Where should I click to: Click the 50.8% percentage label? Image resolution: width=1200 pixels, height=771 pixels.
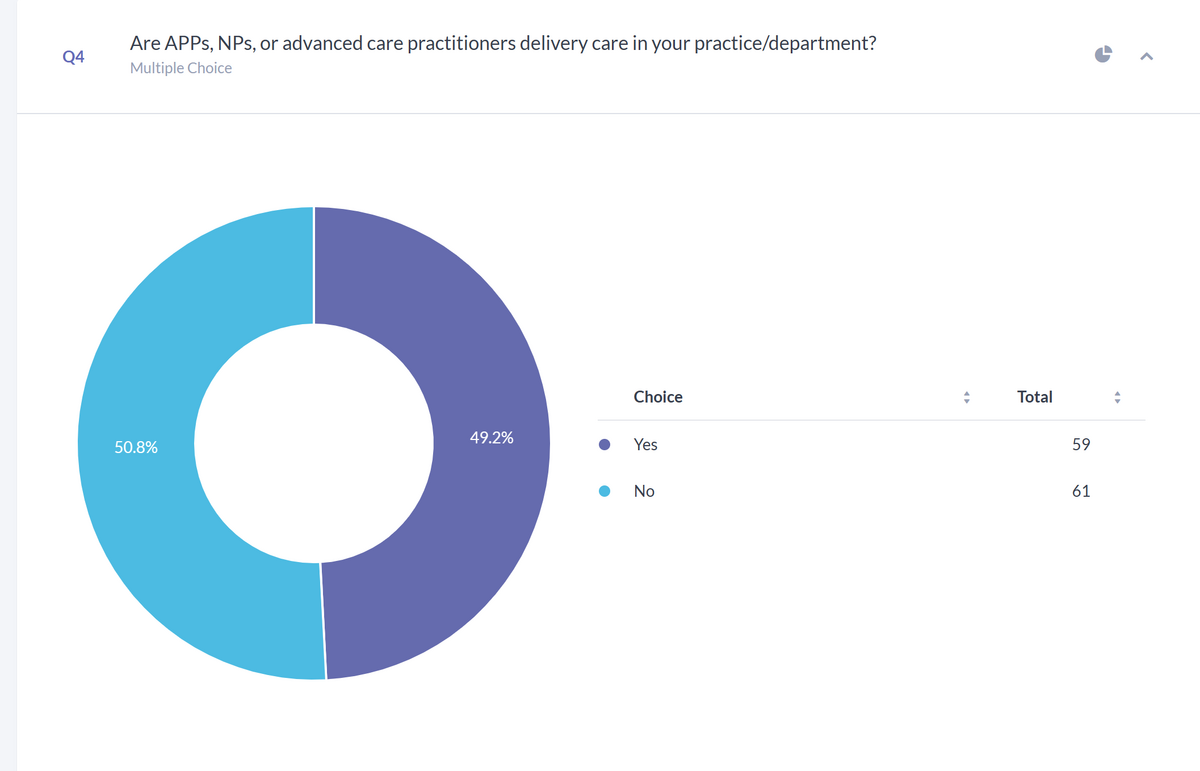pos(136,448)
